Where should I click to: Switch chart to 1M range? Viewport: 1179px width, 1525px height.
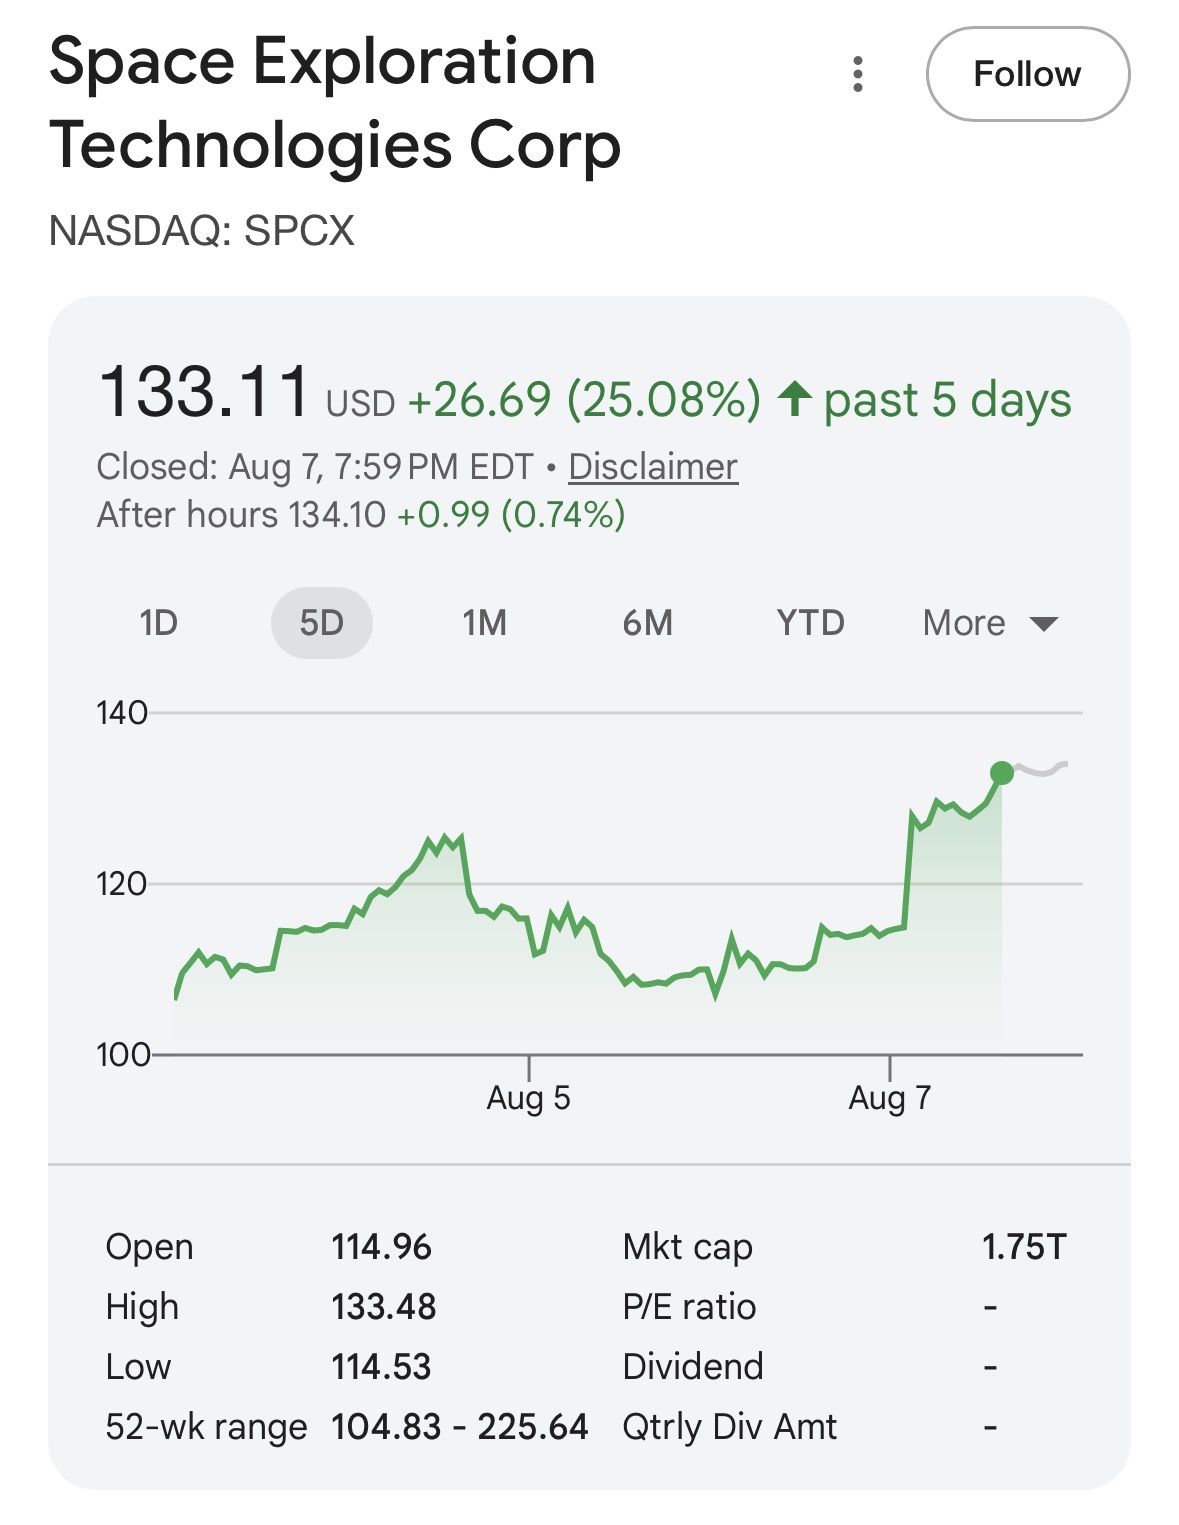point(484,623)
